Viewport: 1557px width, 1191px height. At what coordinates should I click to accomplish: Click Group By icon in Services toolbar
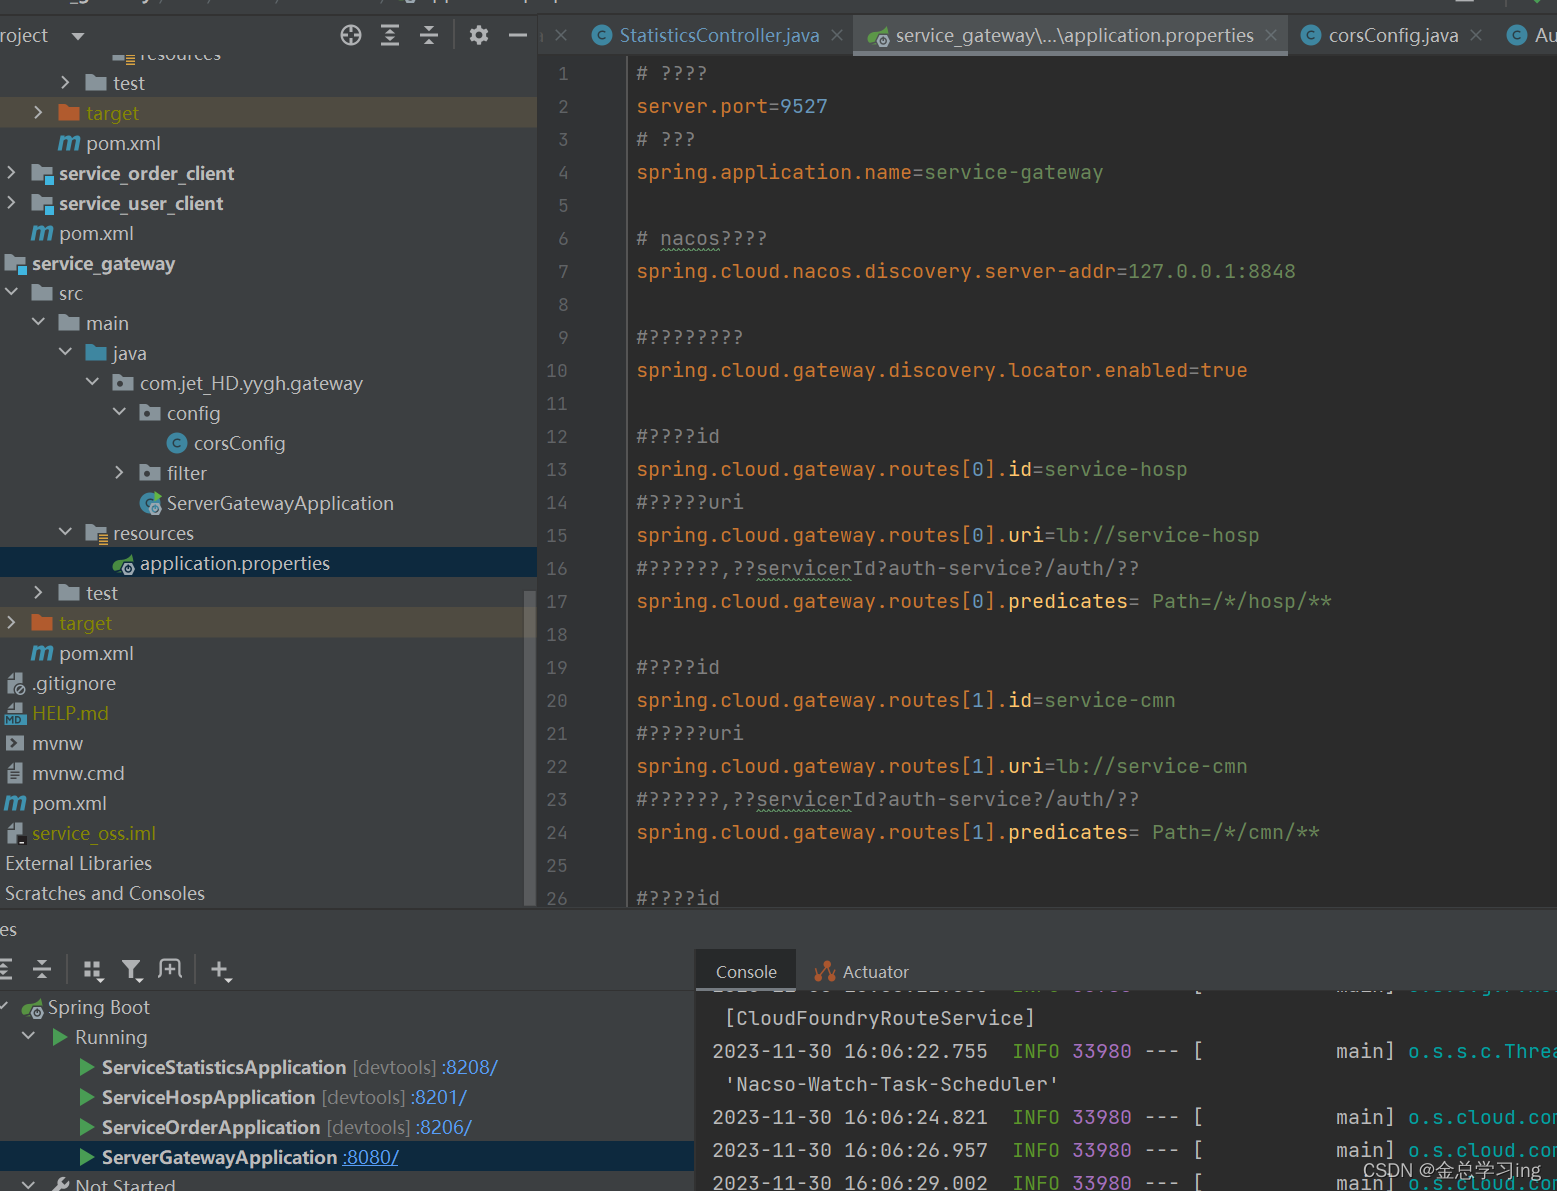pos(93,969)
